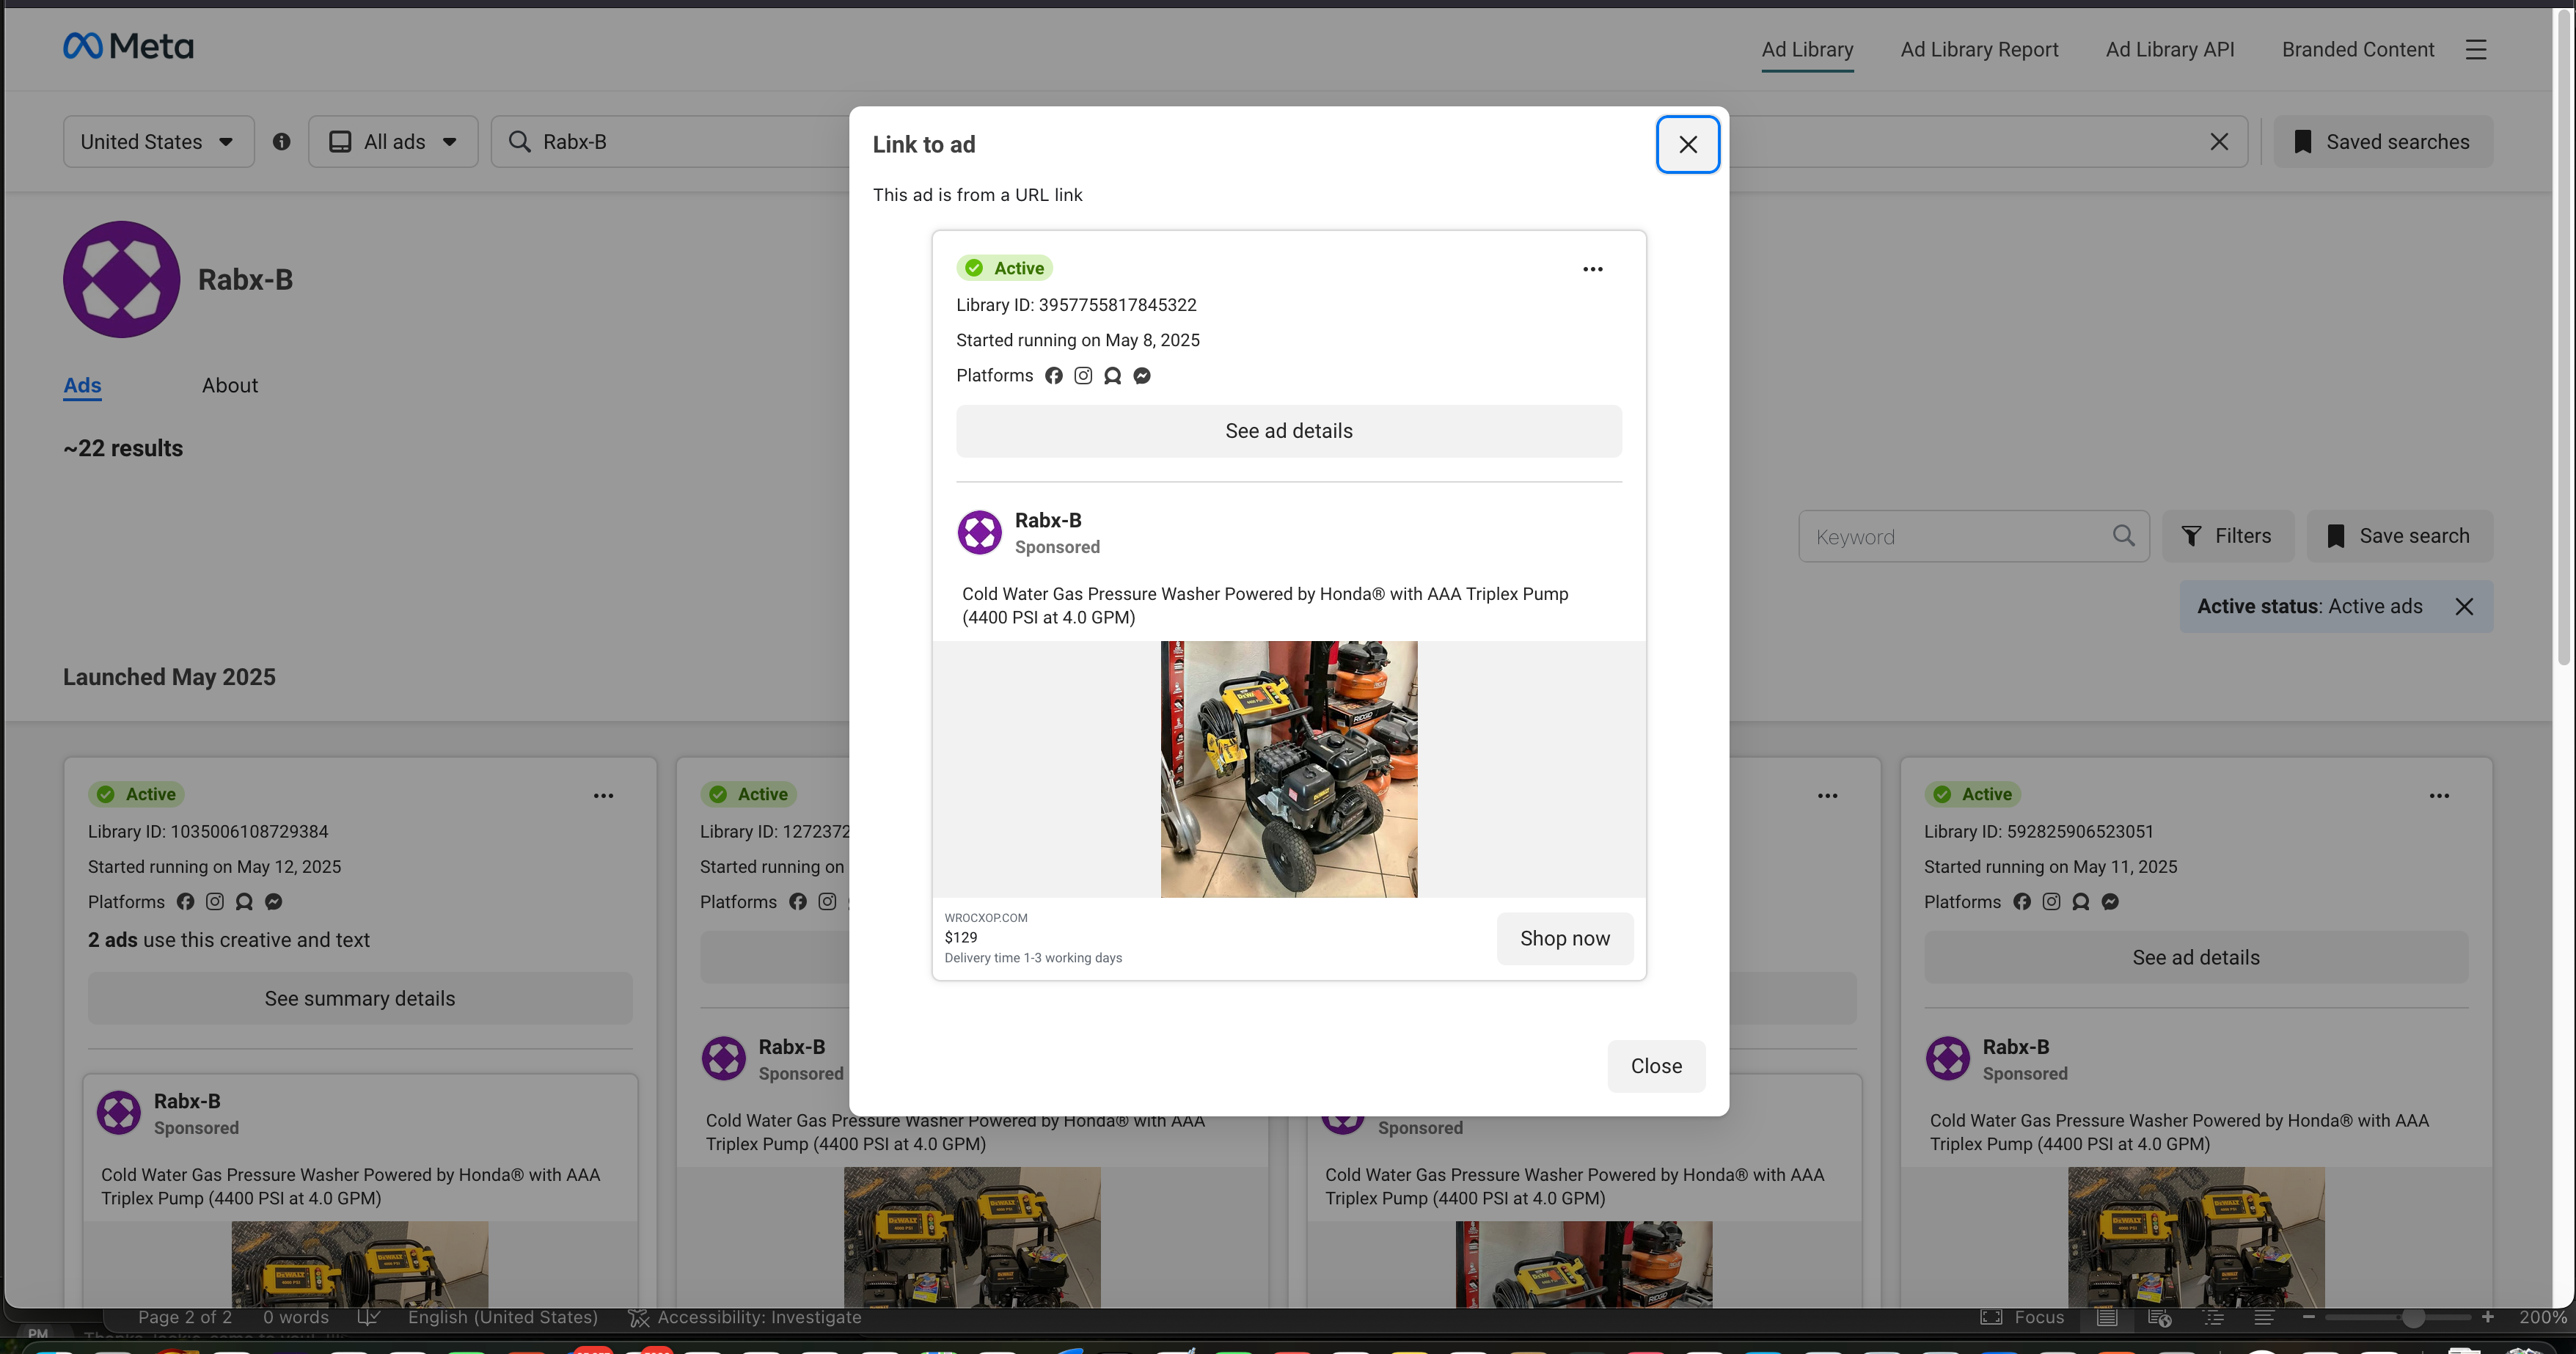Click the Shop now button
Screen dimensions: 2576x1354
[x=1564, y=938]
